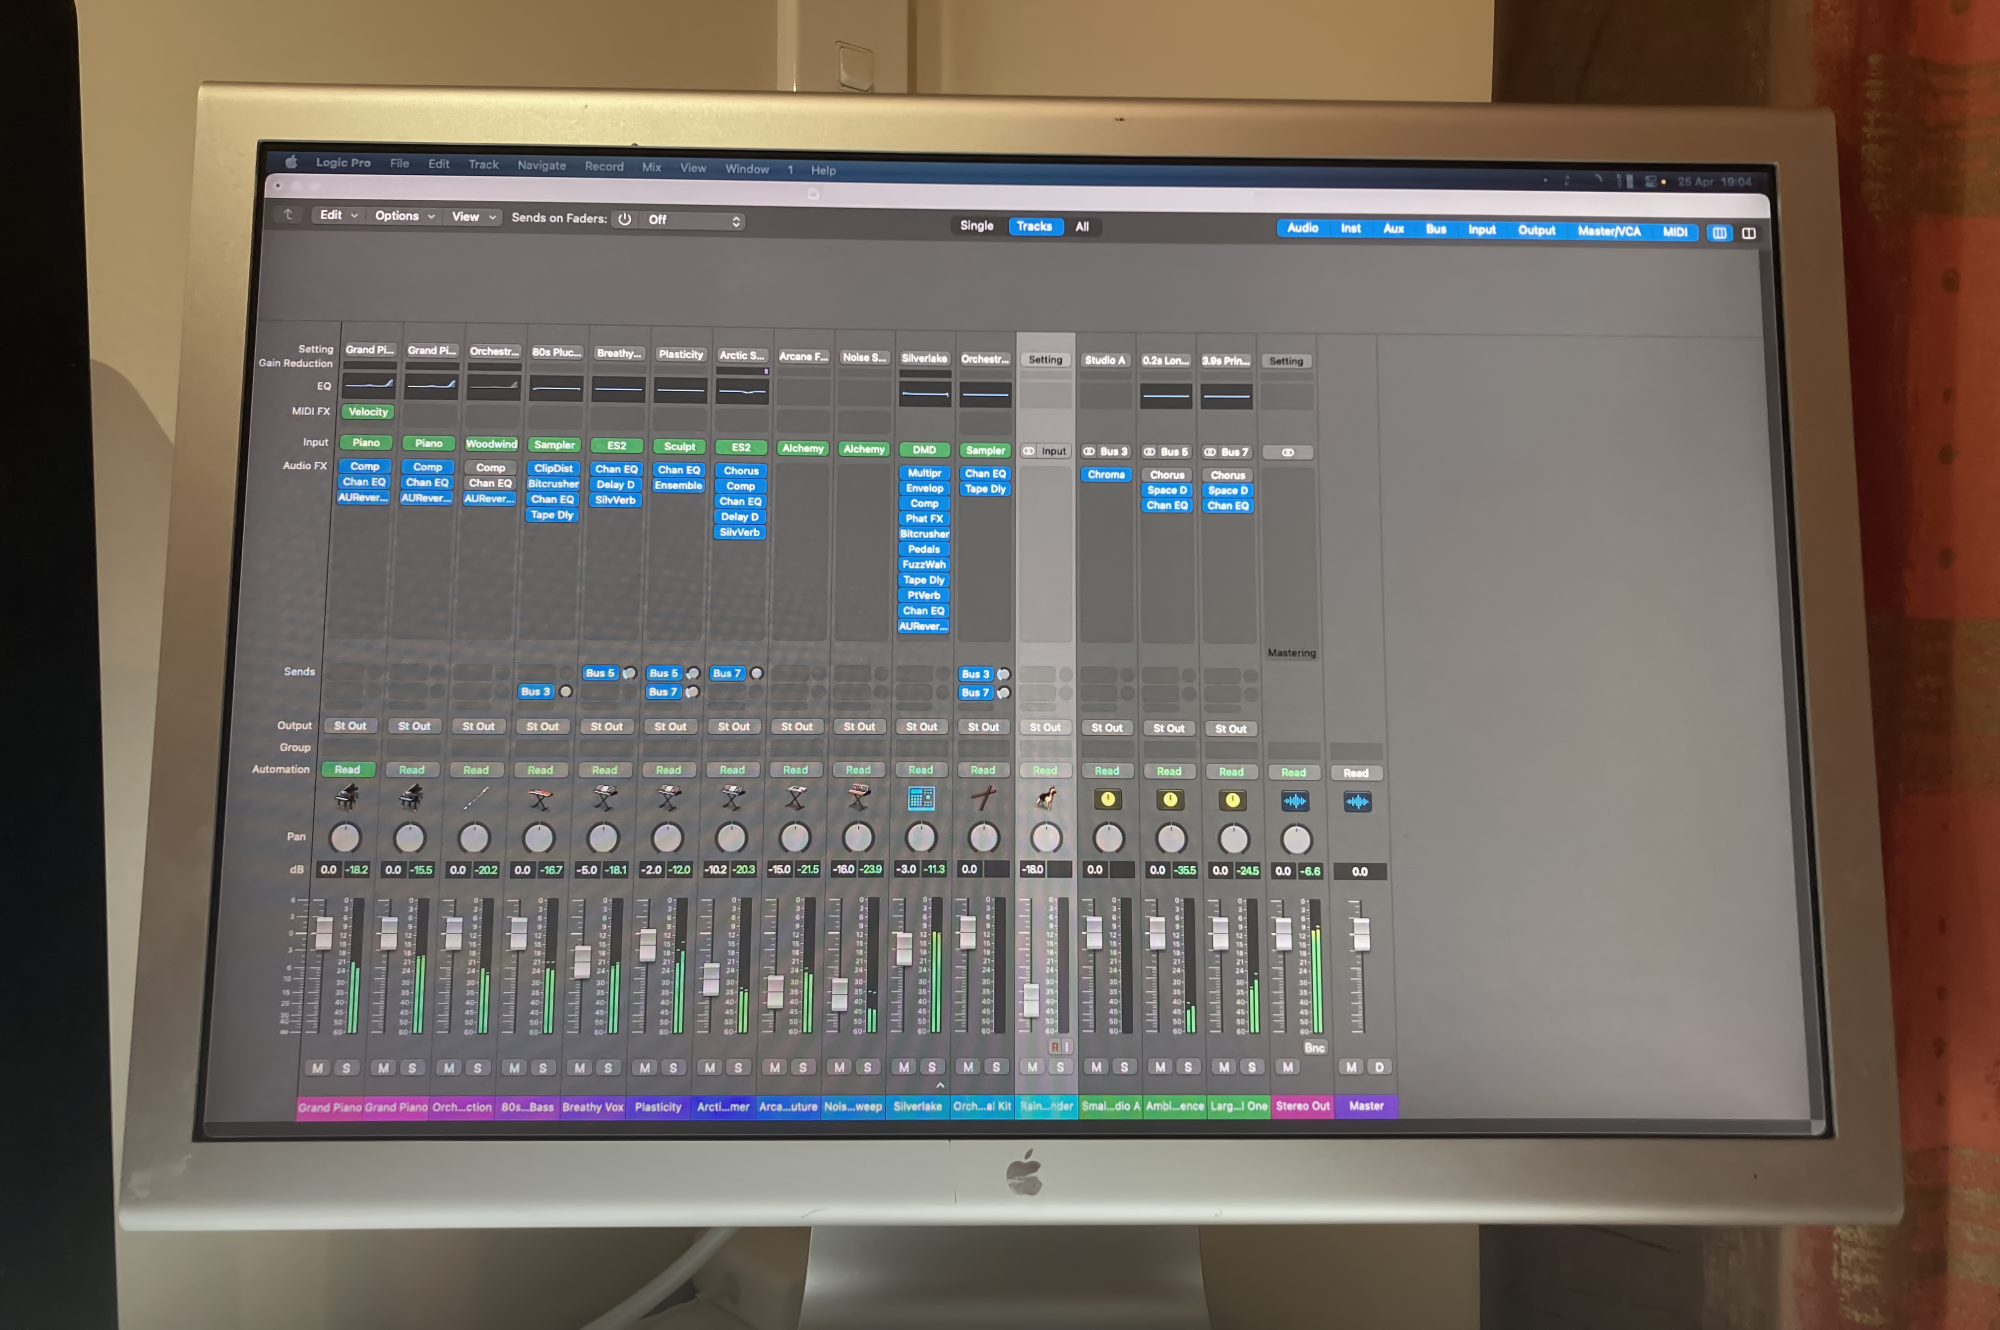
Task: Click the synth icon on Plasticity strip
Action: [668, 798]
